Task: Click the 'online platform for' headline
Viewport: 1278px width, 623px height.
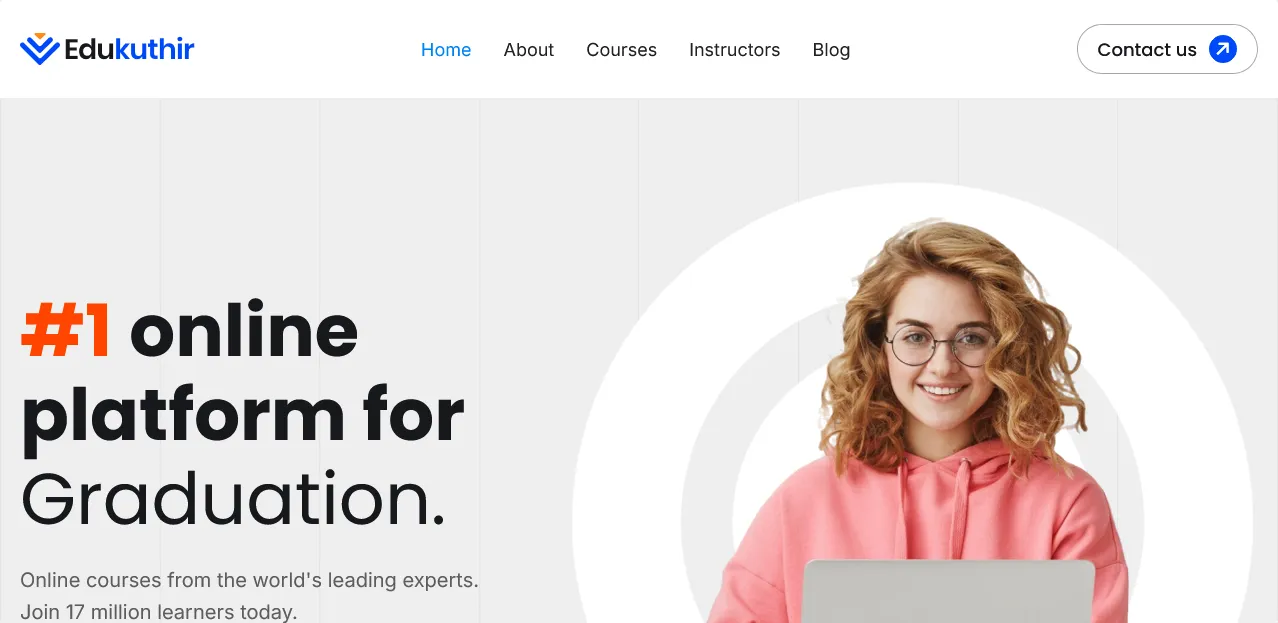Action: [243, 373]
